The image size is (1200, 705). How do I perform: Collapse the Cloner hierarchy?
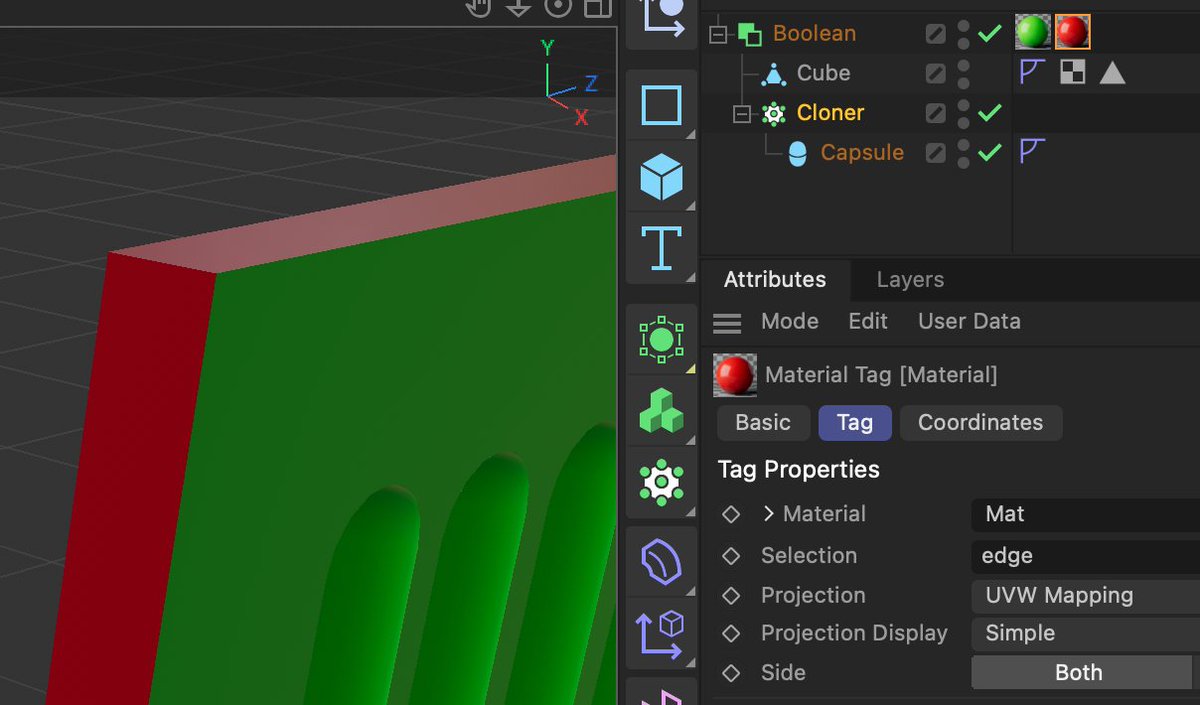tap(741, 114)
